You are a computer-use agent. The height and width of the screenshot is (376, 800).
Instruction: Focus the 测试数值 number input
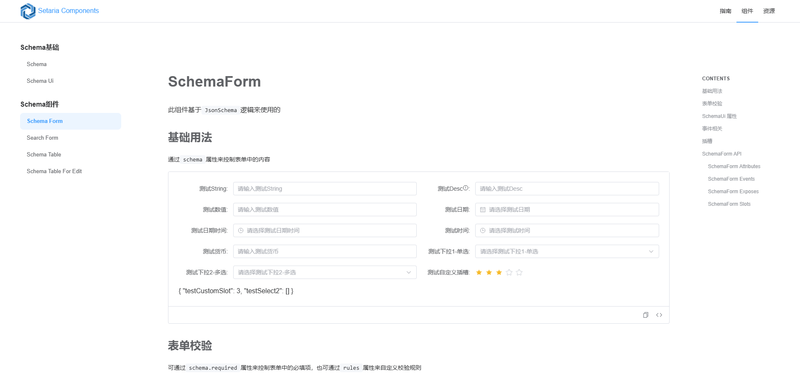[x=325, y=210]
